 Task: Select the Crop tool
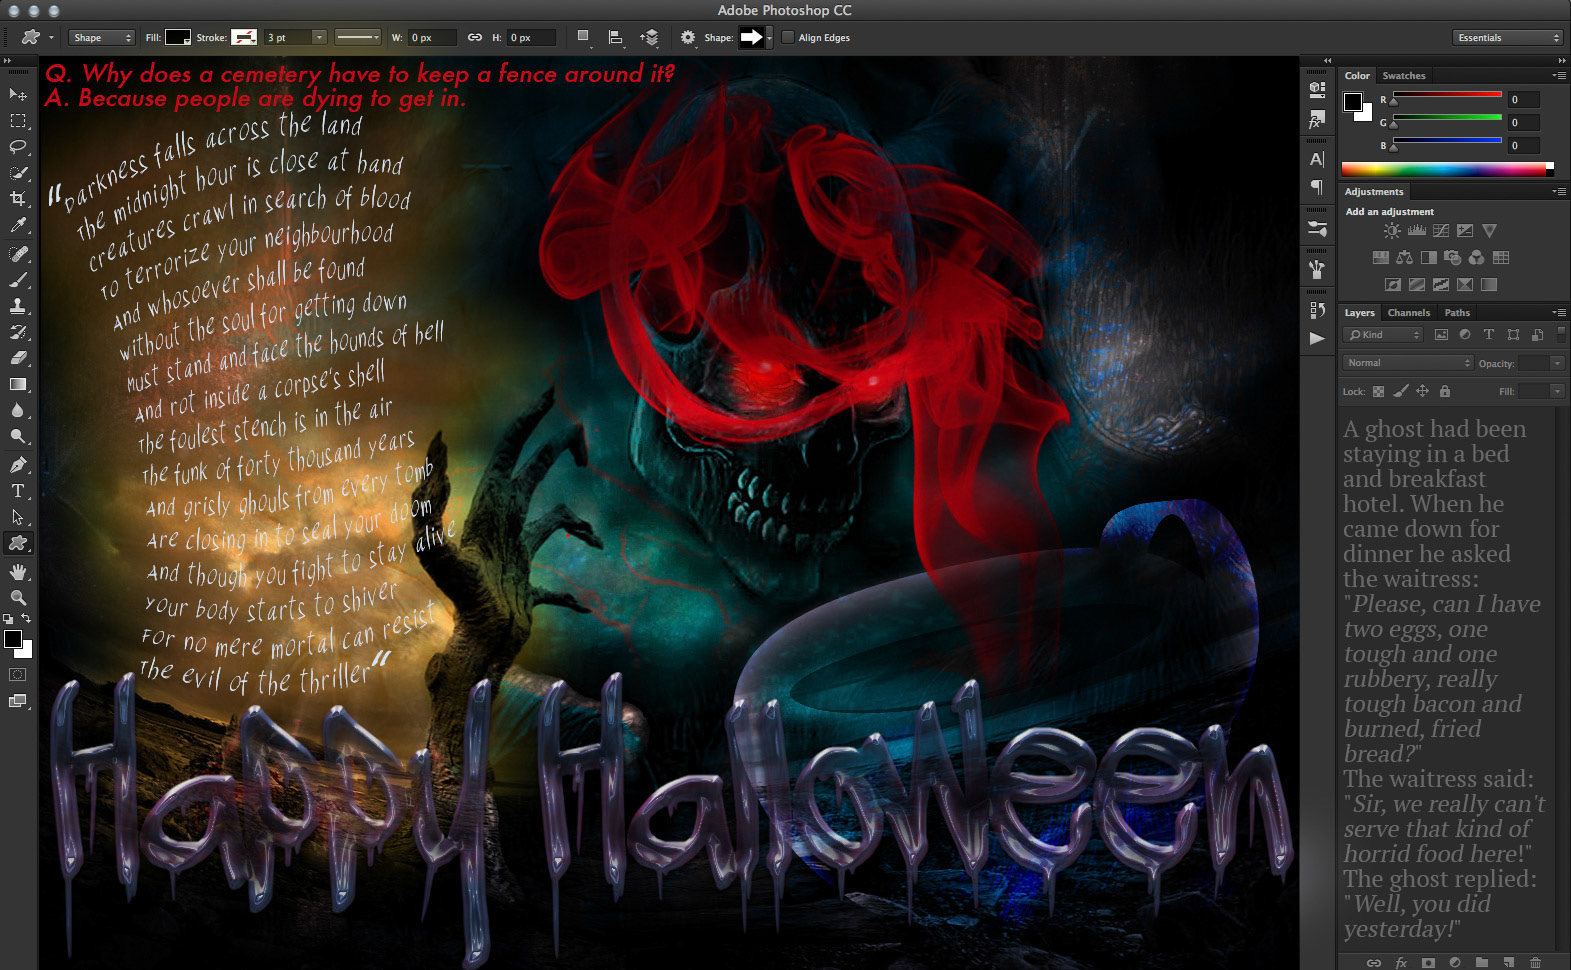pyautogui.click(x=18, y=199)
